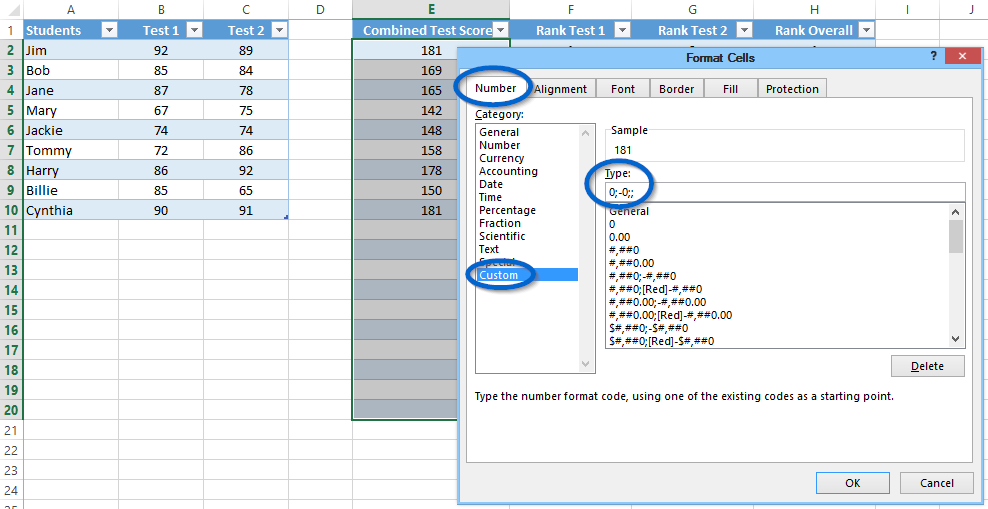This screenshot has width=988, height=509.
Task: Open the Combined Test Score filter dropdown
Action: [x=501, y=30]
